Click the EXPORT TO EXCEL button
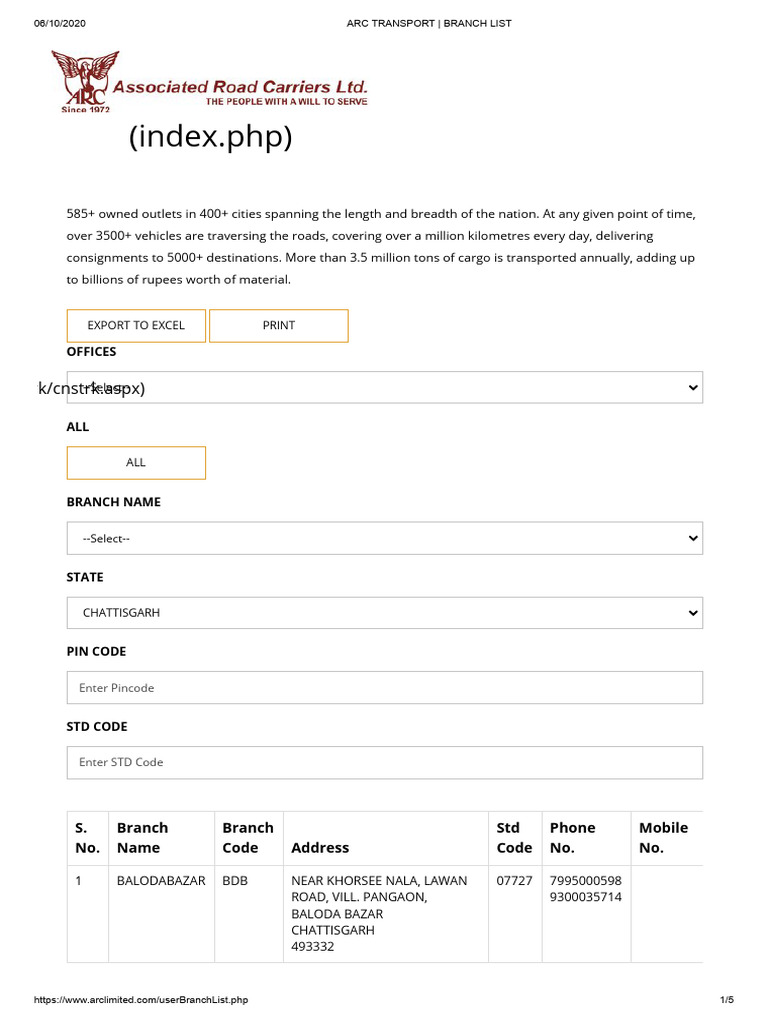Viewport: 768px width, 1024px height. [136, 325]
